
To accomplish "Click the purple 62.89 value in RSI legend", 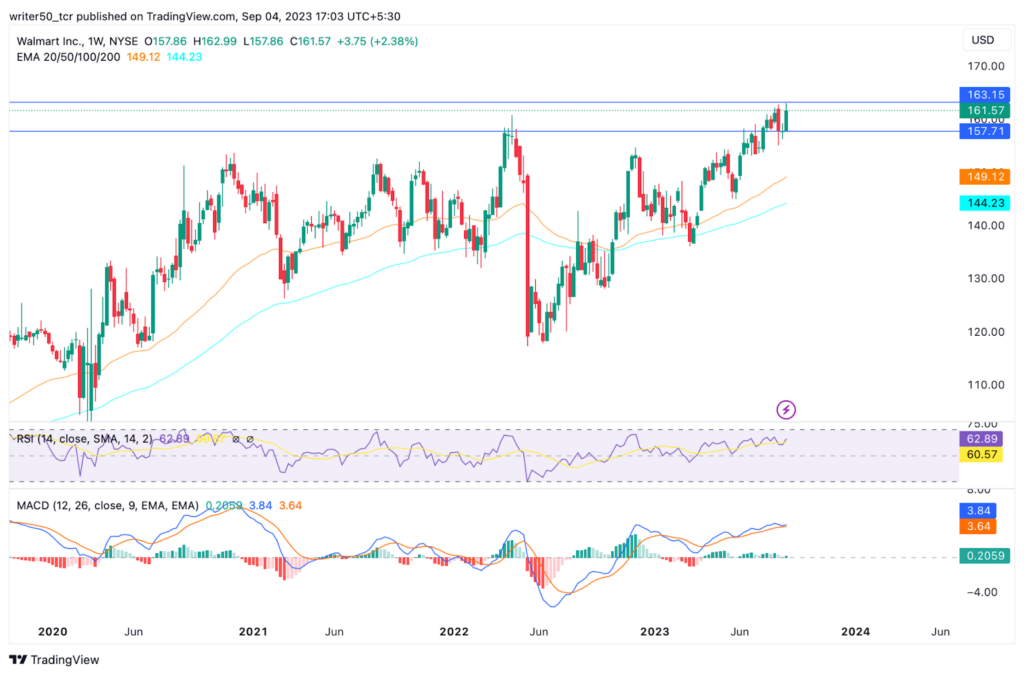I will (x=174, y=439).
